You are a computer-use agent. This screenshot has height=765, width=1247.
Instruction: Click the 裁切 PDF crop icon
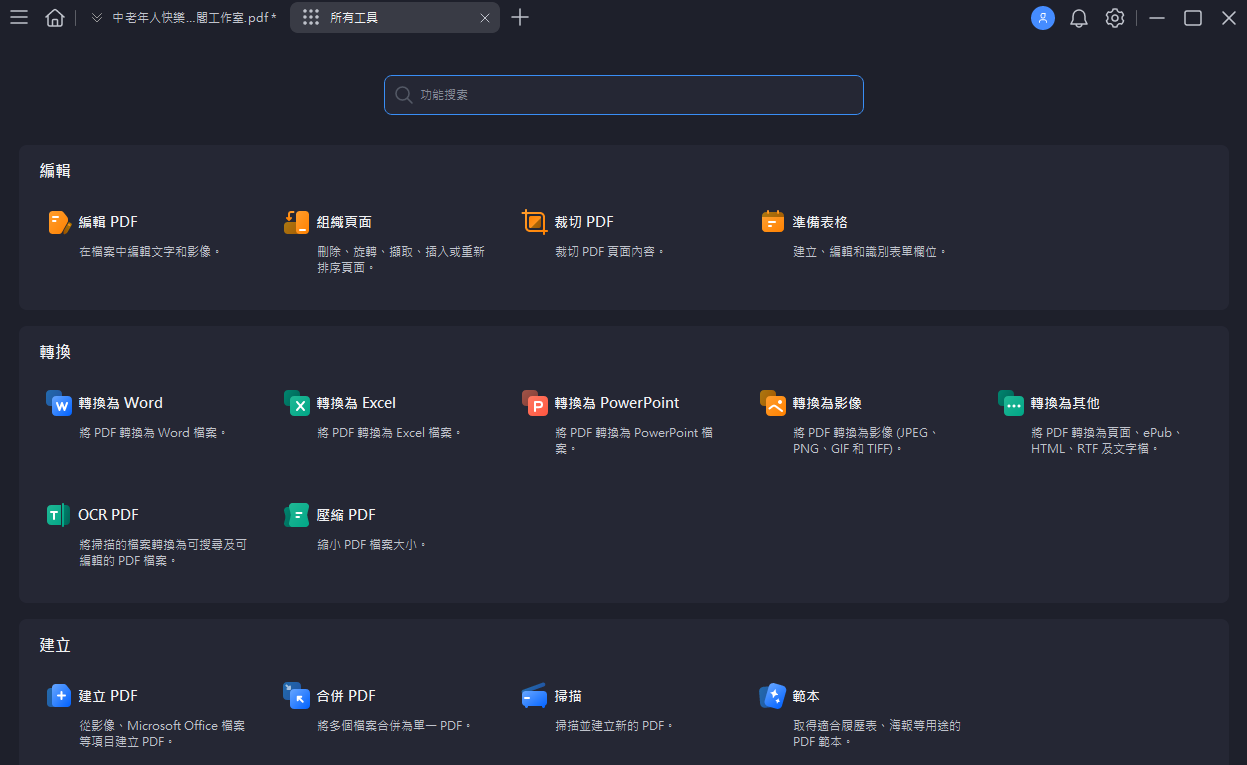[x=535, y=222]
